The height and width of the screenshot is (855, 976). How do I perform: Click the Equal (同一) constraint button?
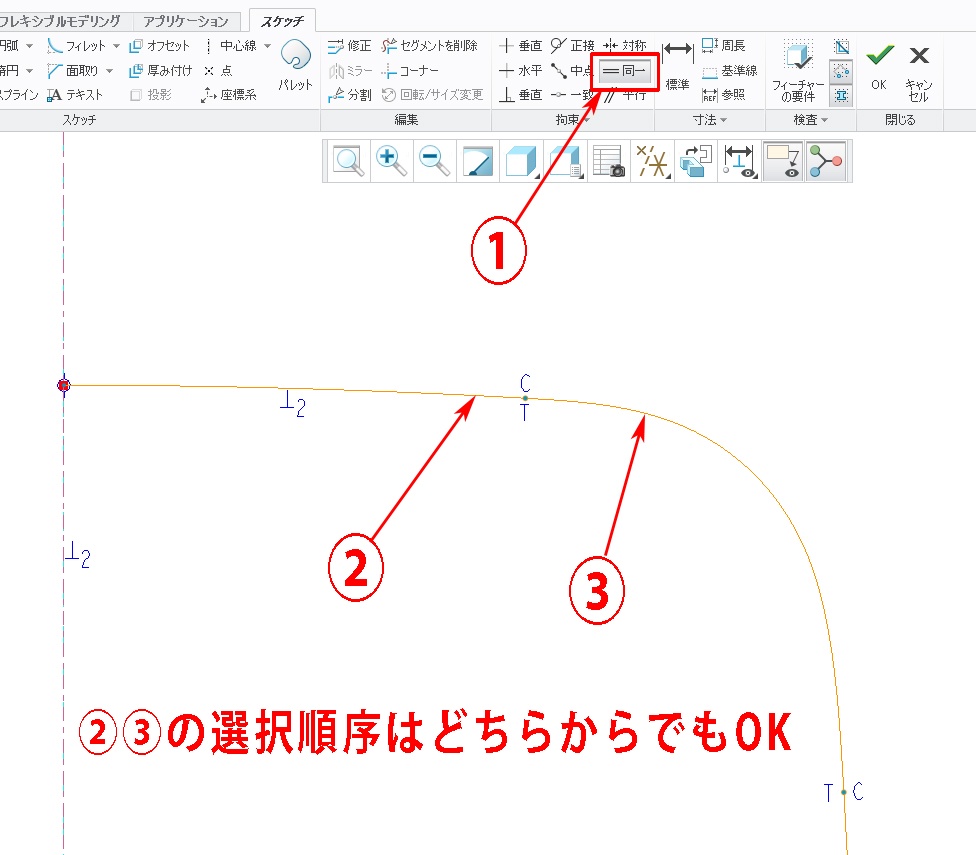[x=625, y=71]
